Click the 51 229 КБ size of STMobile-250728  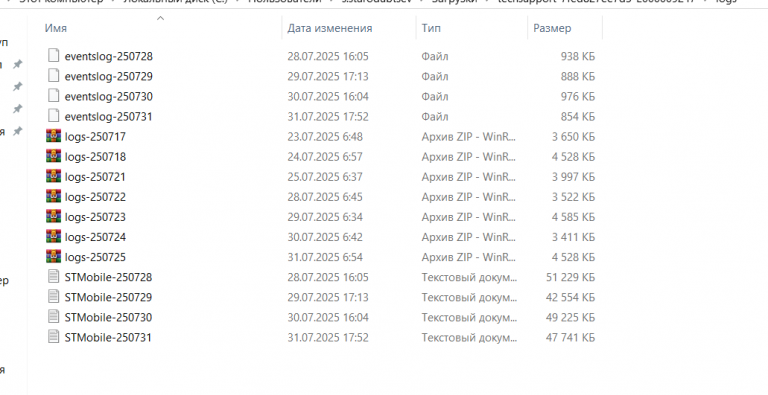click(571, 277)
